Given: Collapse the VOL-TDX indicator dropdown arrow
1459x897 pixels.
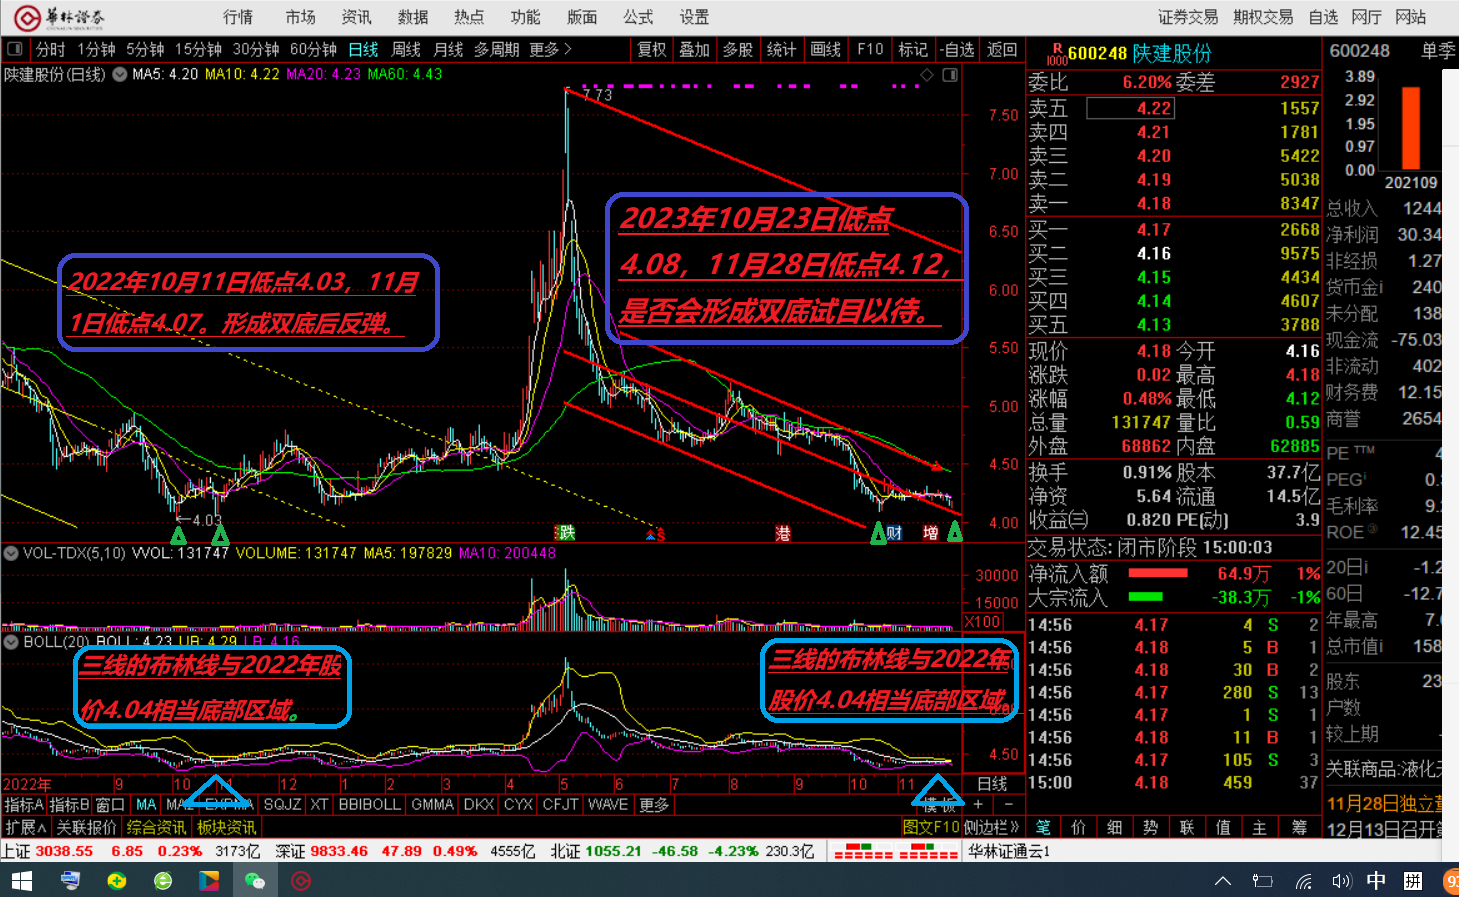Looking at the screenshot, I should 11,553.
